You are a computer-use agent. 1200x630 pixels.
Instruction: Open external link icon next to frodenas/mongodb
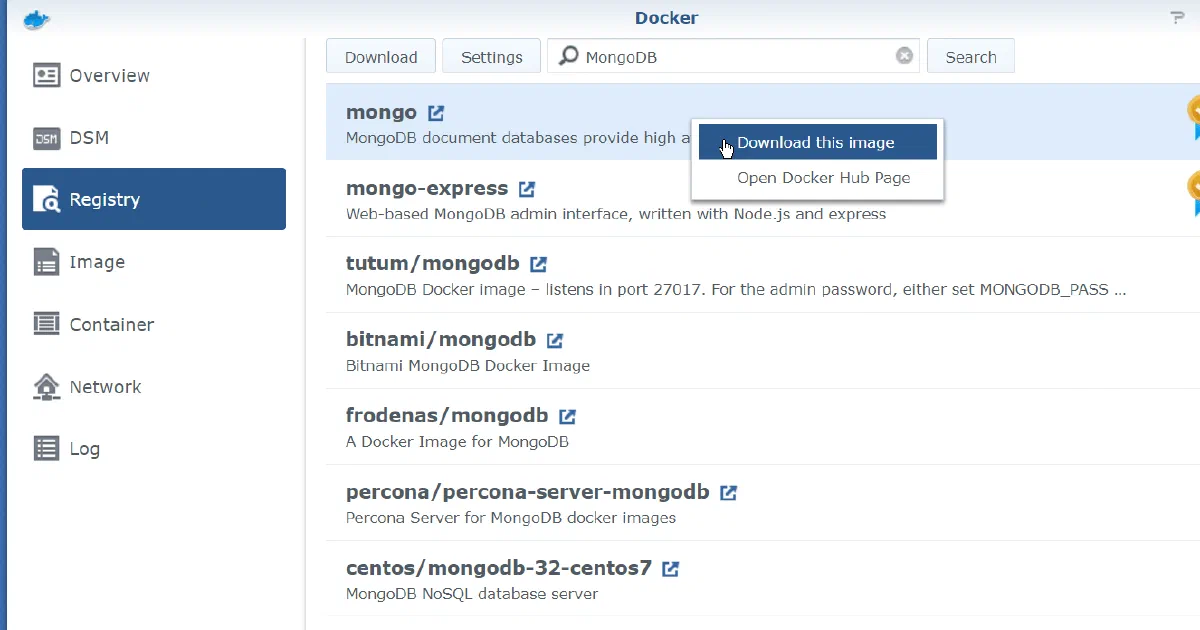(567, 416)
